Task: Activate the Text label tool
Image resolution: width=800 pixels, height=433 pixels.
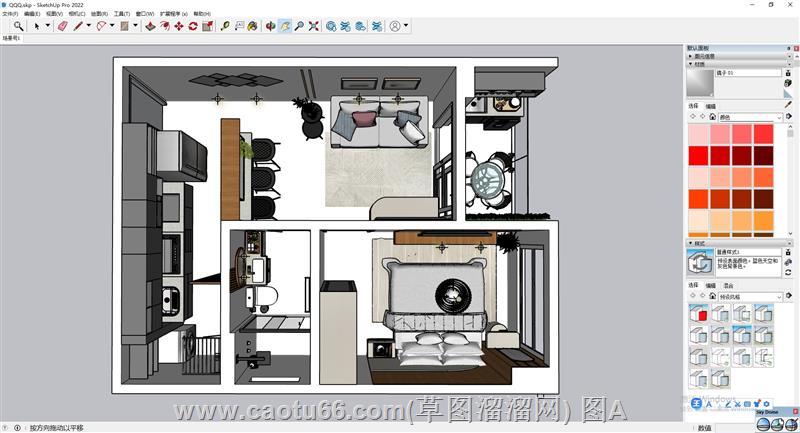Action: click(239, 26)
